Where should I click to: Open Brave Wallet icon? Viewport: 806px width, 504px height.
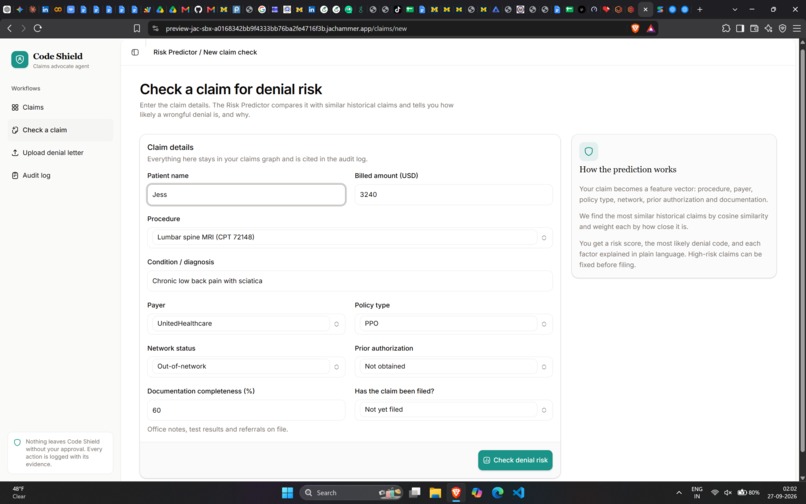coord(754,28)
